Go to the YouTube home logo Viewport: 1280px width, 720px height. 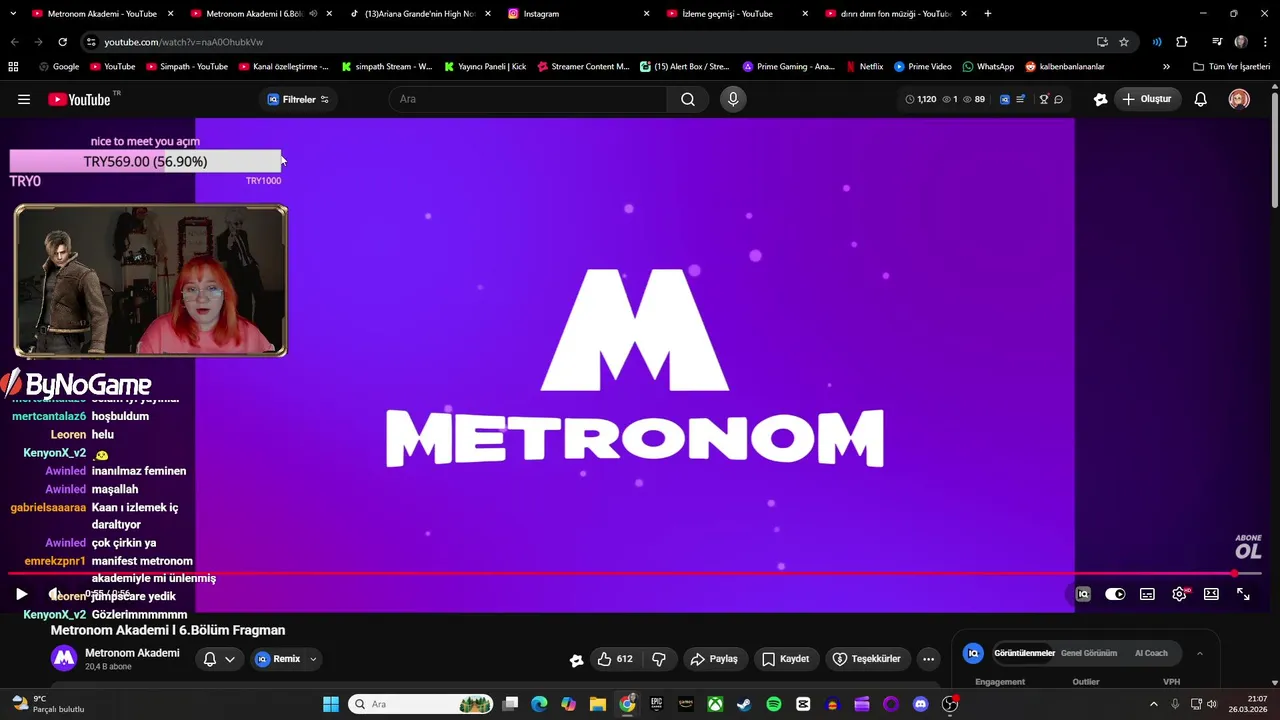tap(79, 99)
